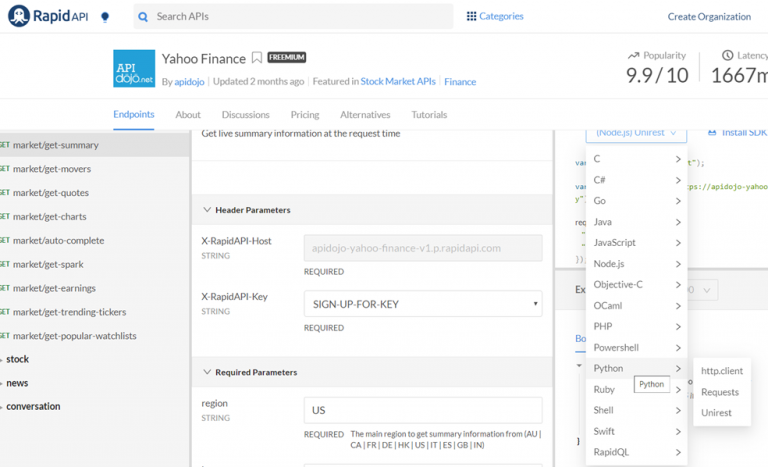Open the Stock Market APIs link
Image resolution: width=768 pixels, height=467 pixels.
click(399, 82)
